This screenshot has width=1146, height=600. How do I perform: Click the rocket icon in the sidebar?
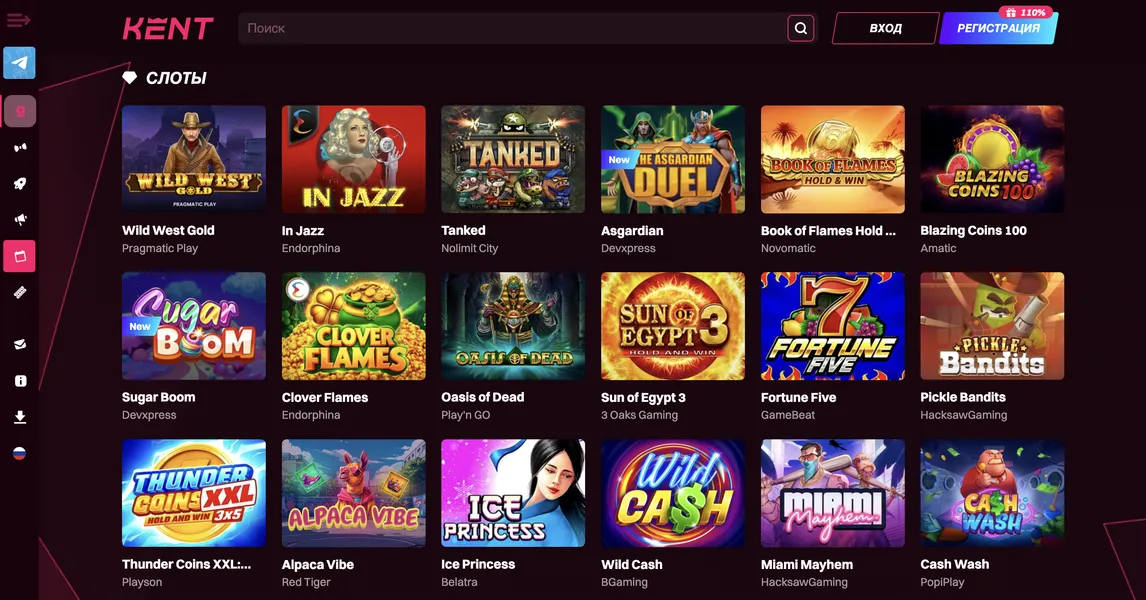click(19, 183)
